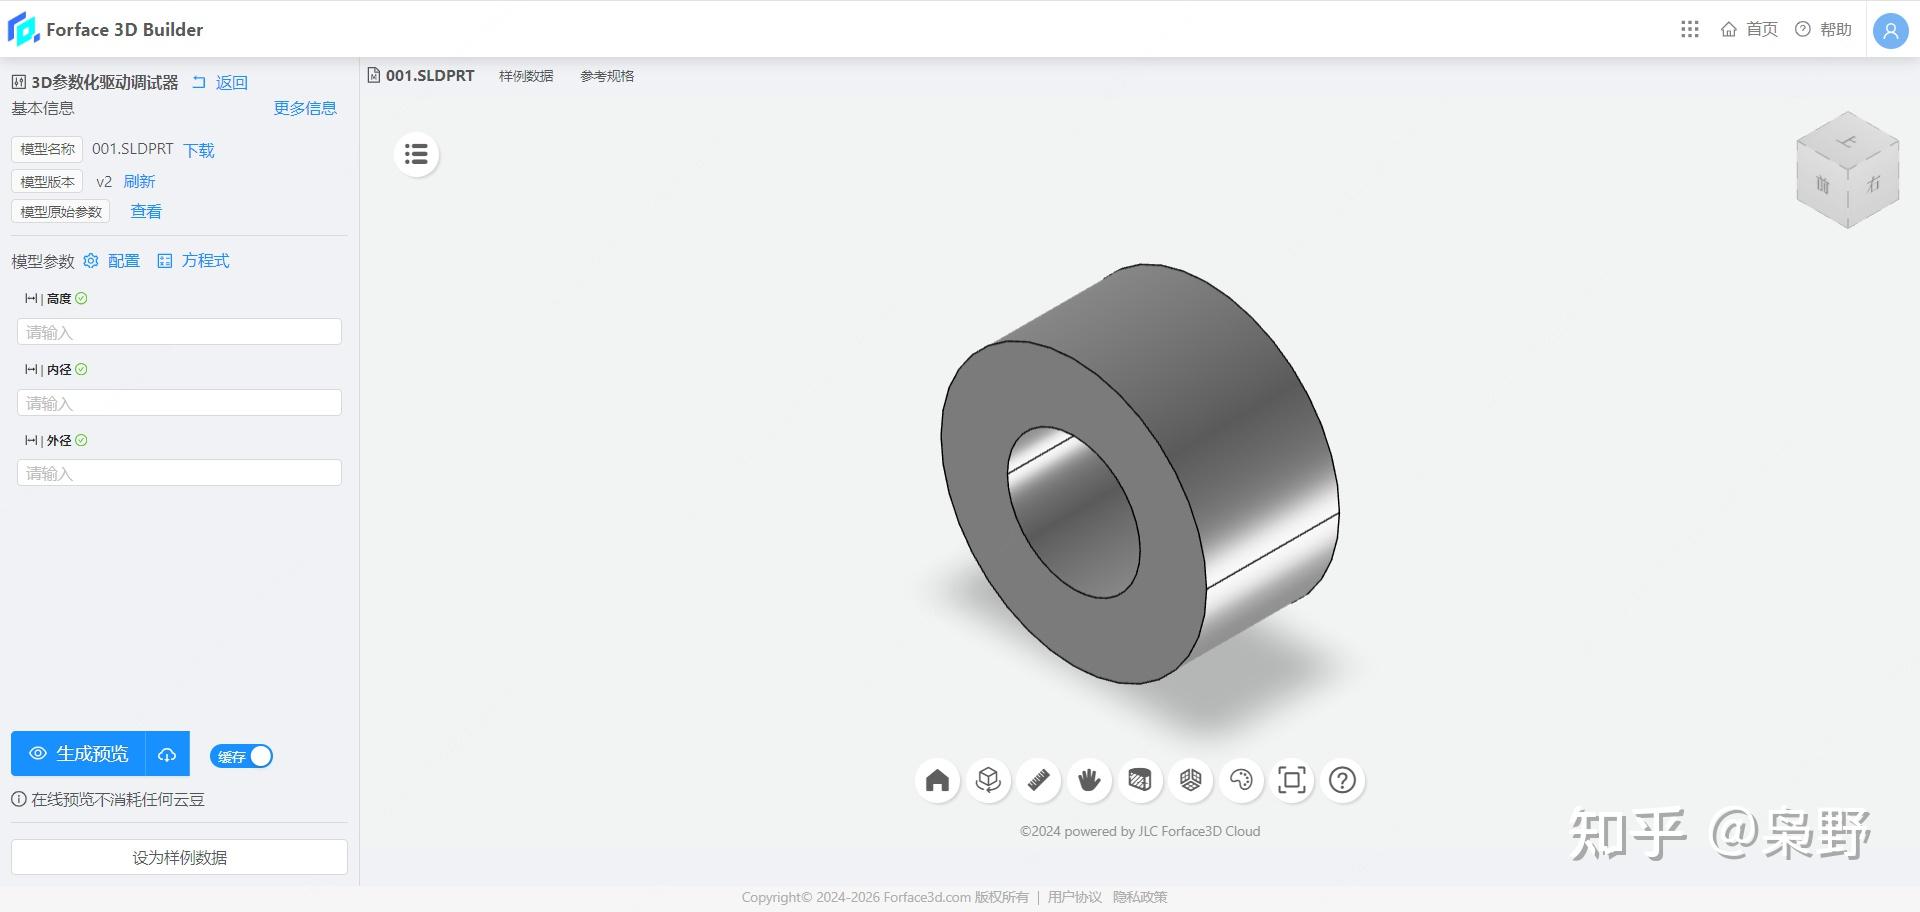1920x912 pixels.
Task: Open 方程式 equations panel
Action: pyautogui.click(x=204, y=260)
